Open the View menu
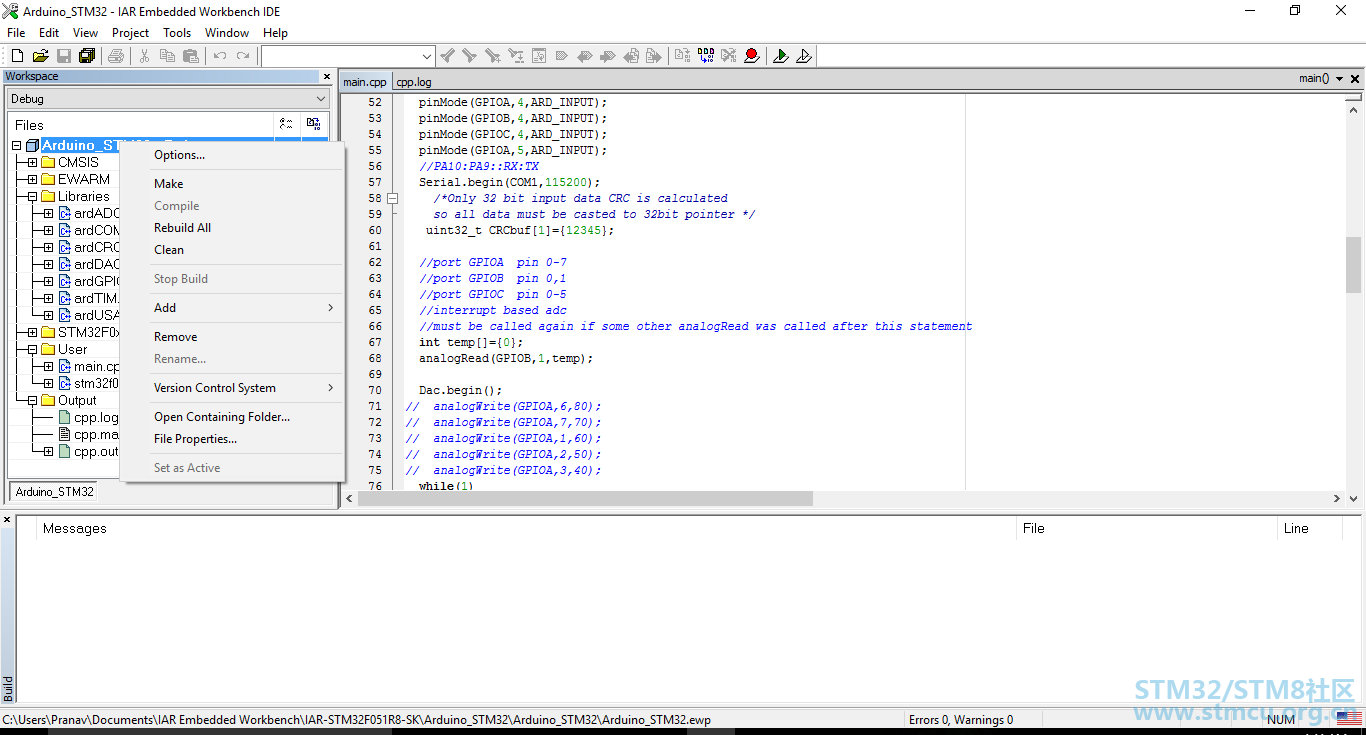Image resolution: width=1366 pixels, height=735 pixels. pos(86,33)
